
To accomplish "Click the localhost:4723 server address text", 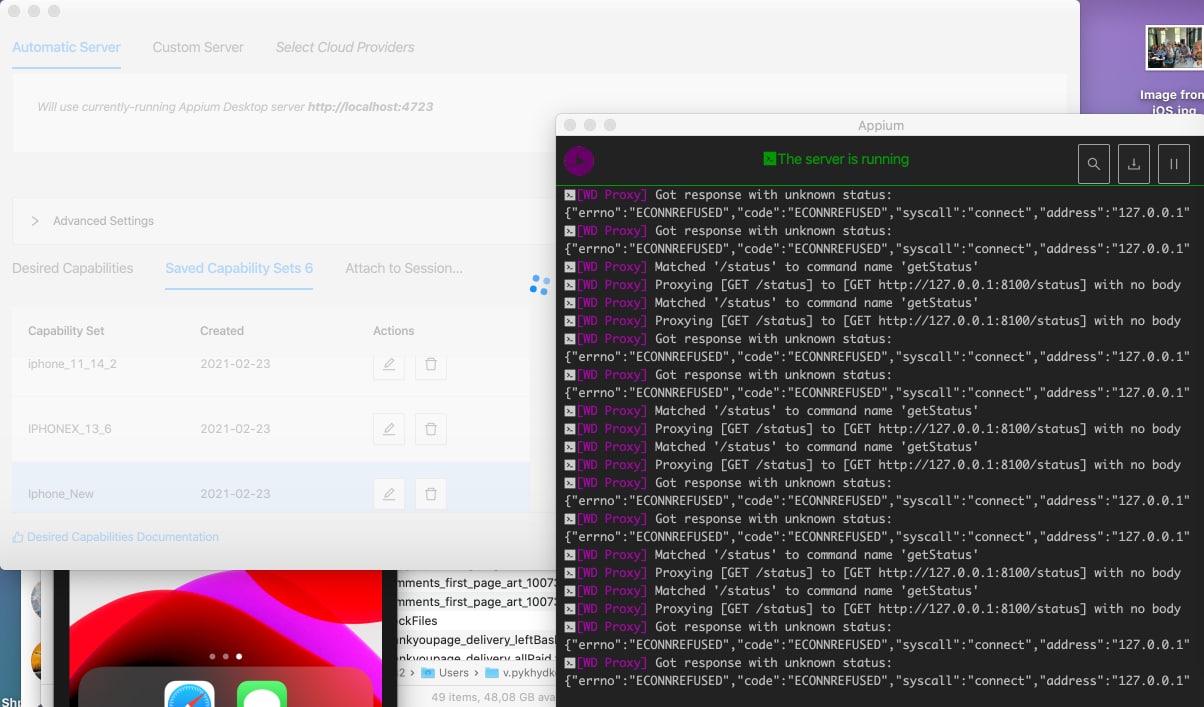I will (370, 106).
